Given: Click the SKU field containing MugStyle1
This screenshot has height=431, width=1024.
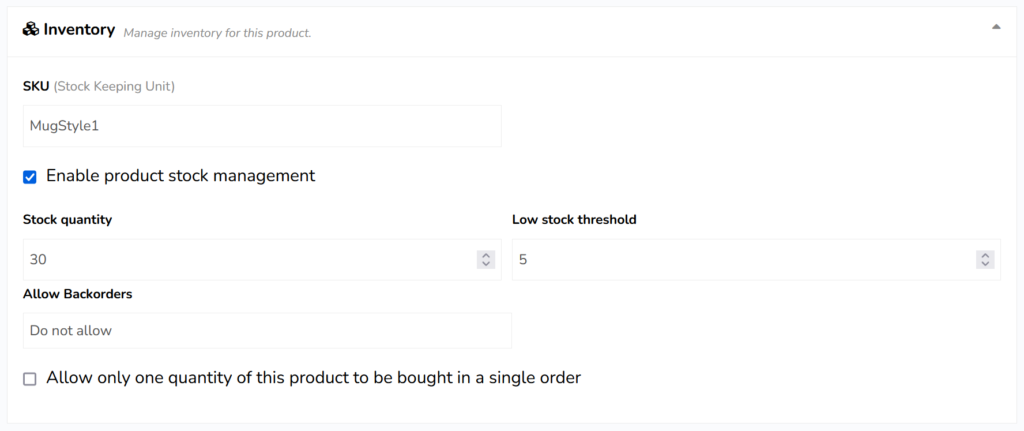Looking at the screenshot, I should click(x=262, y=126).
